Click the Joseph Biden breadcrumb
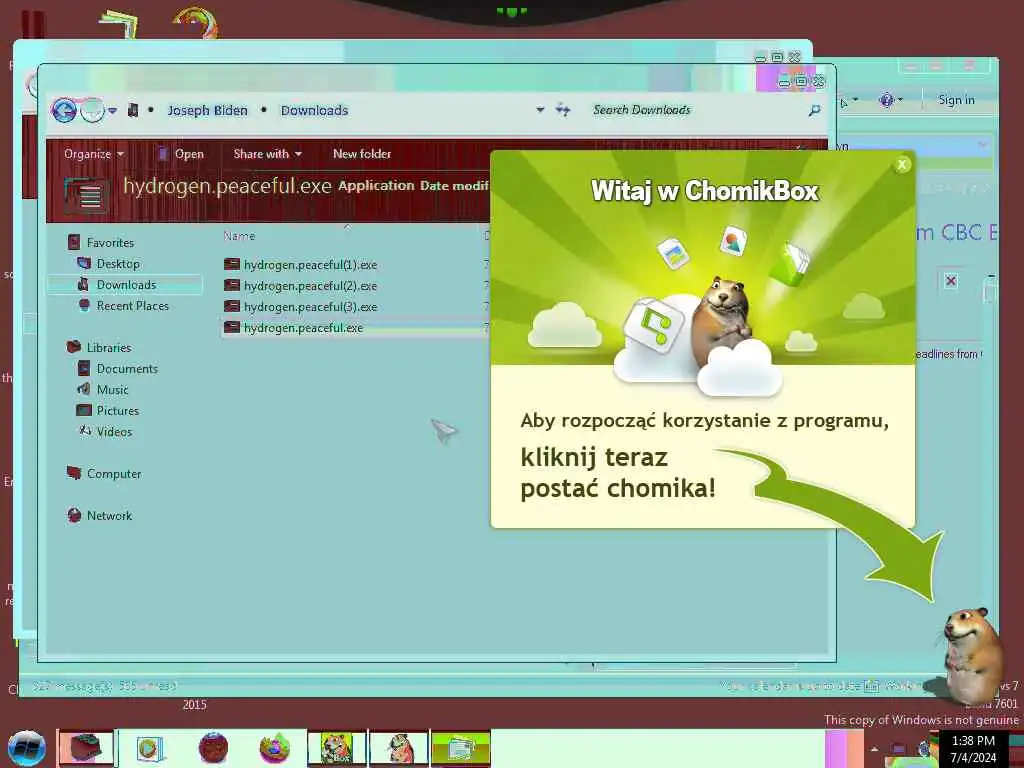The width and height of the screenshot is (1024, 768). click(207, 110)
